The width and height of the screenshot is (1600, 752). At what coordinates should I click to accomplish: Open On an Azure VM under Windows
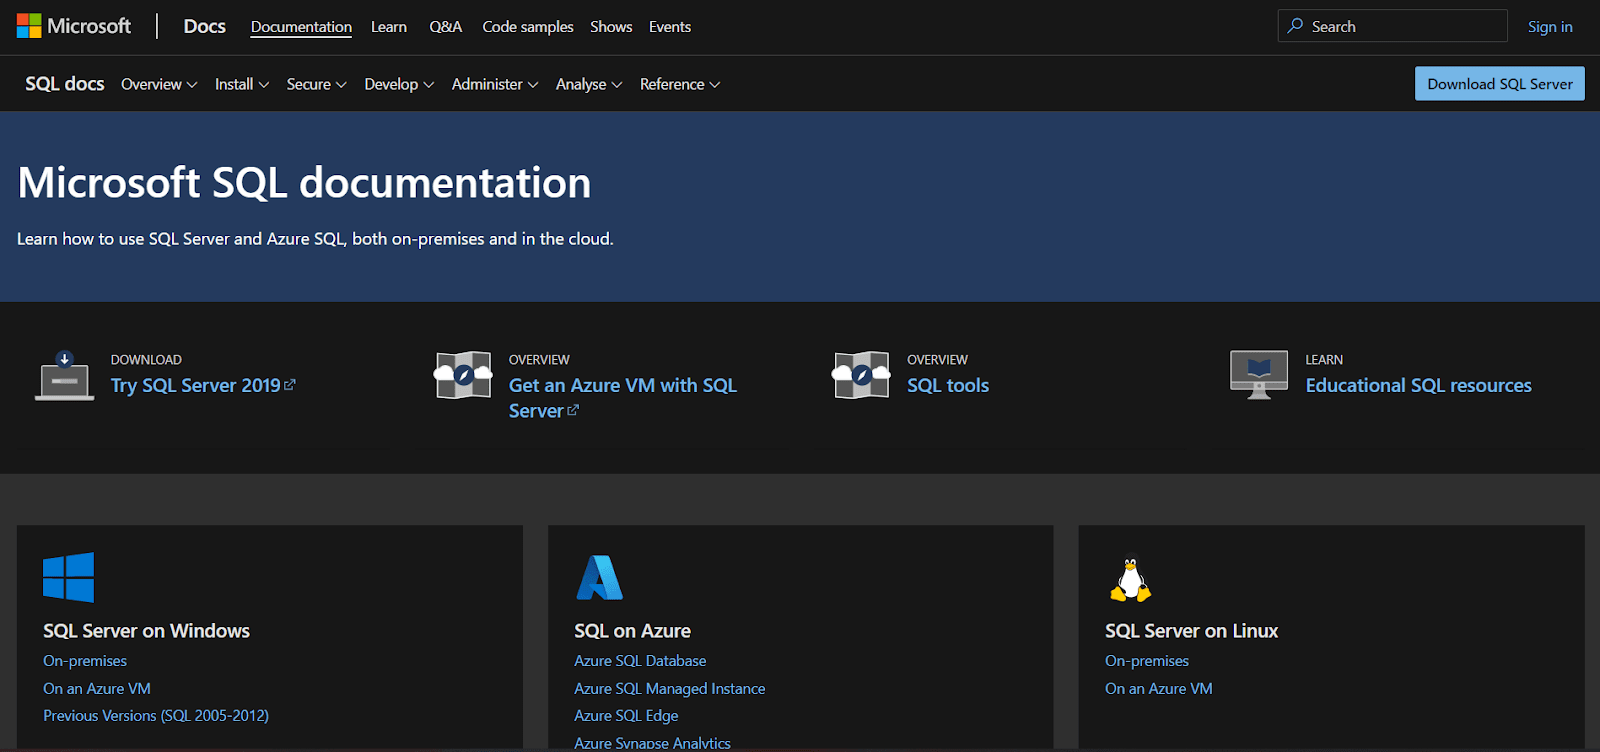pyautogui.click(x=97, y=689)
